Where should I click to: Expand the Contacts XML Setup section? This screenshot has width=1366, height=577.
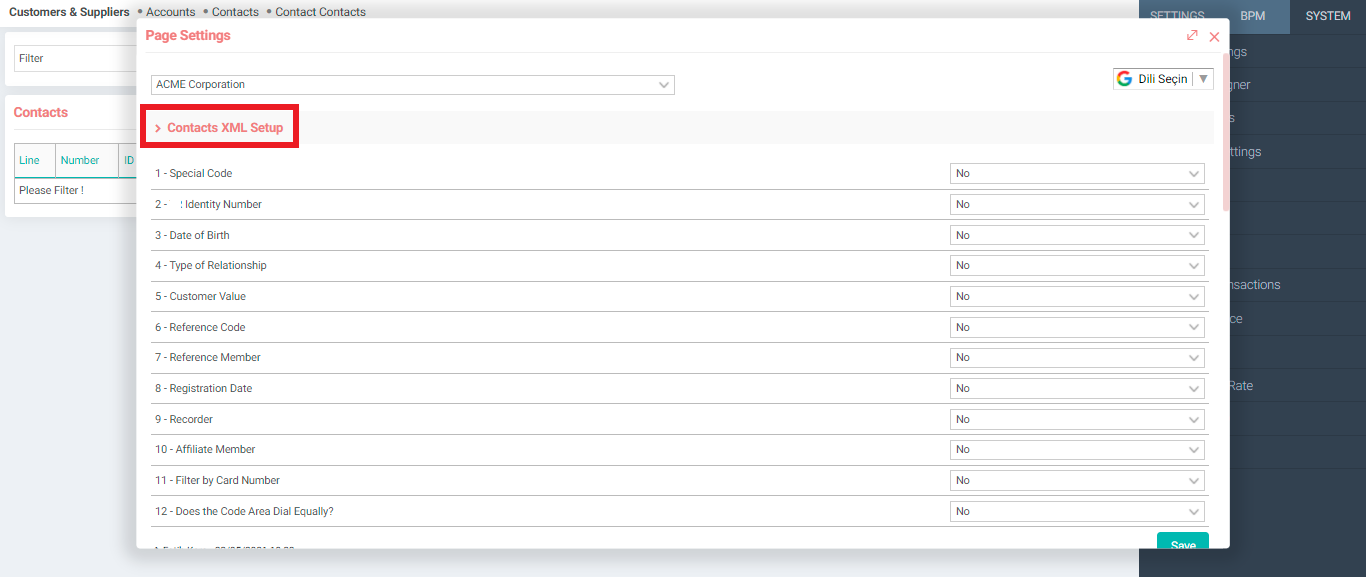click(x=219, y=128)
